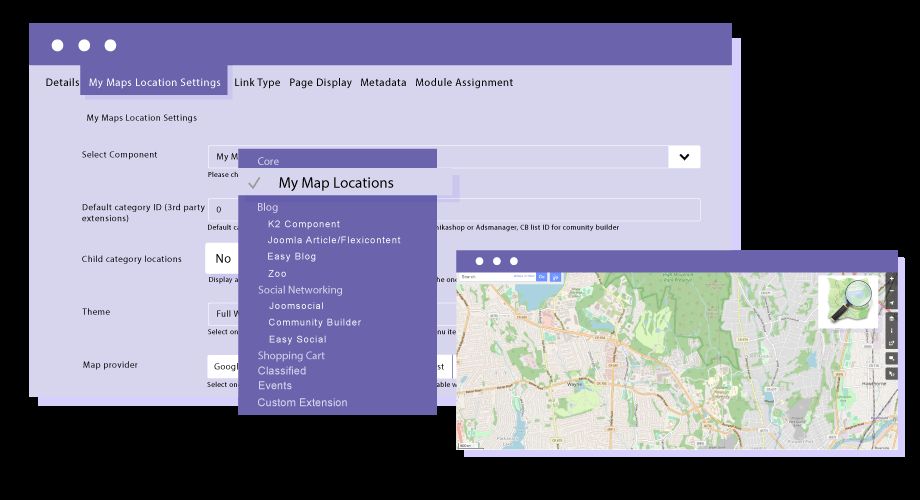
Task: Click the add note icon on map
Action: coord(891,358)
